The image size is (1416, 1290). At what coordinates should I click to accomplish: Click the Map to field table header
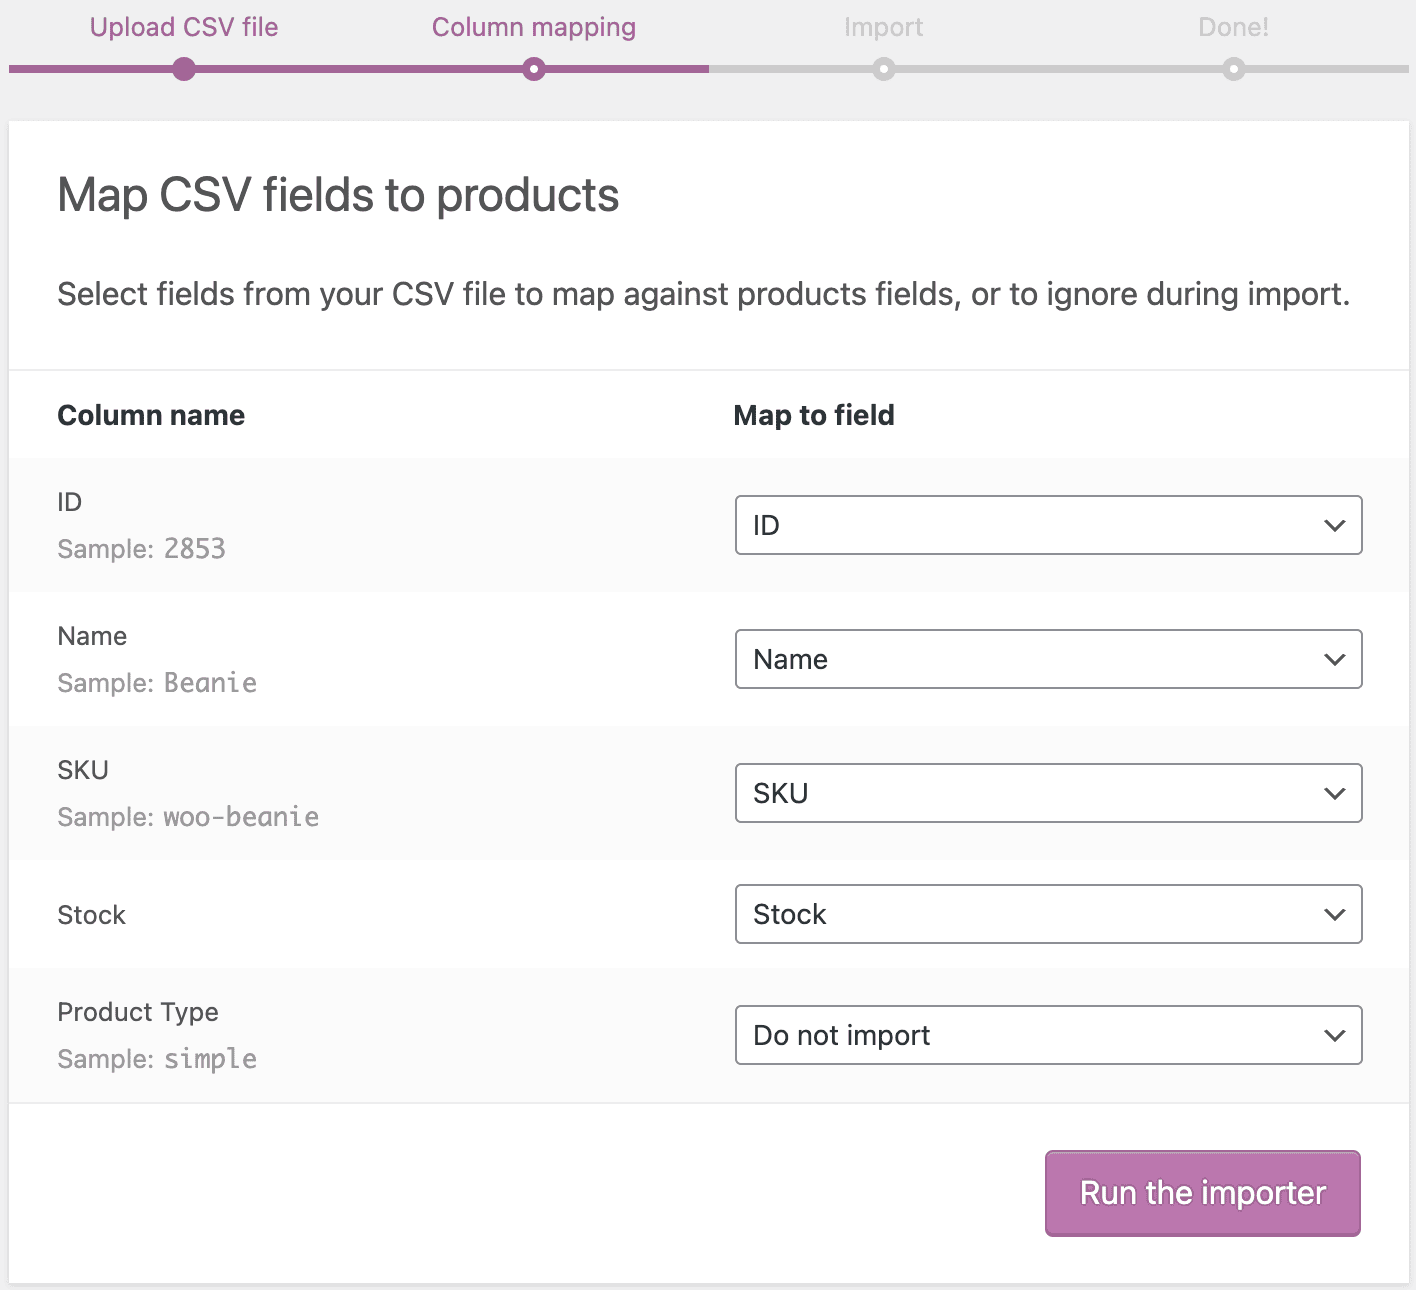(x=814, y=415)
